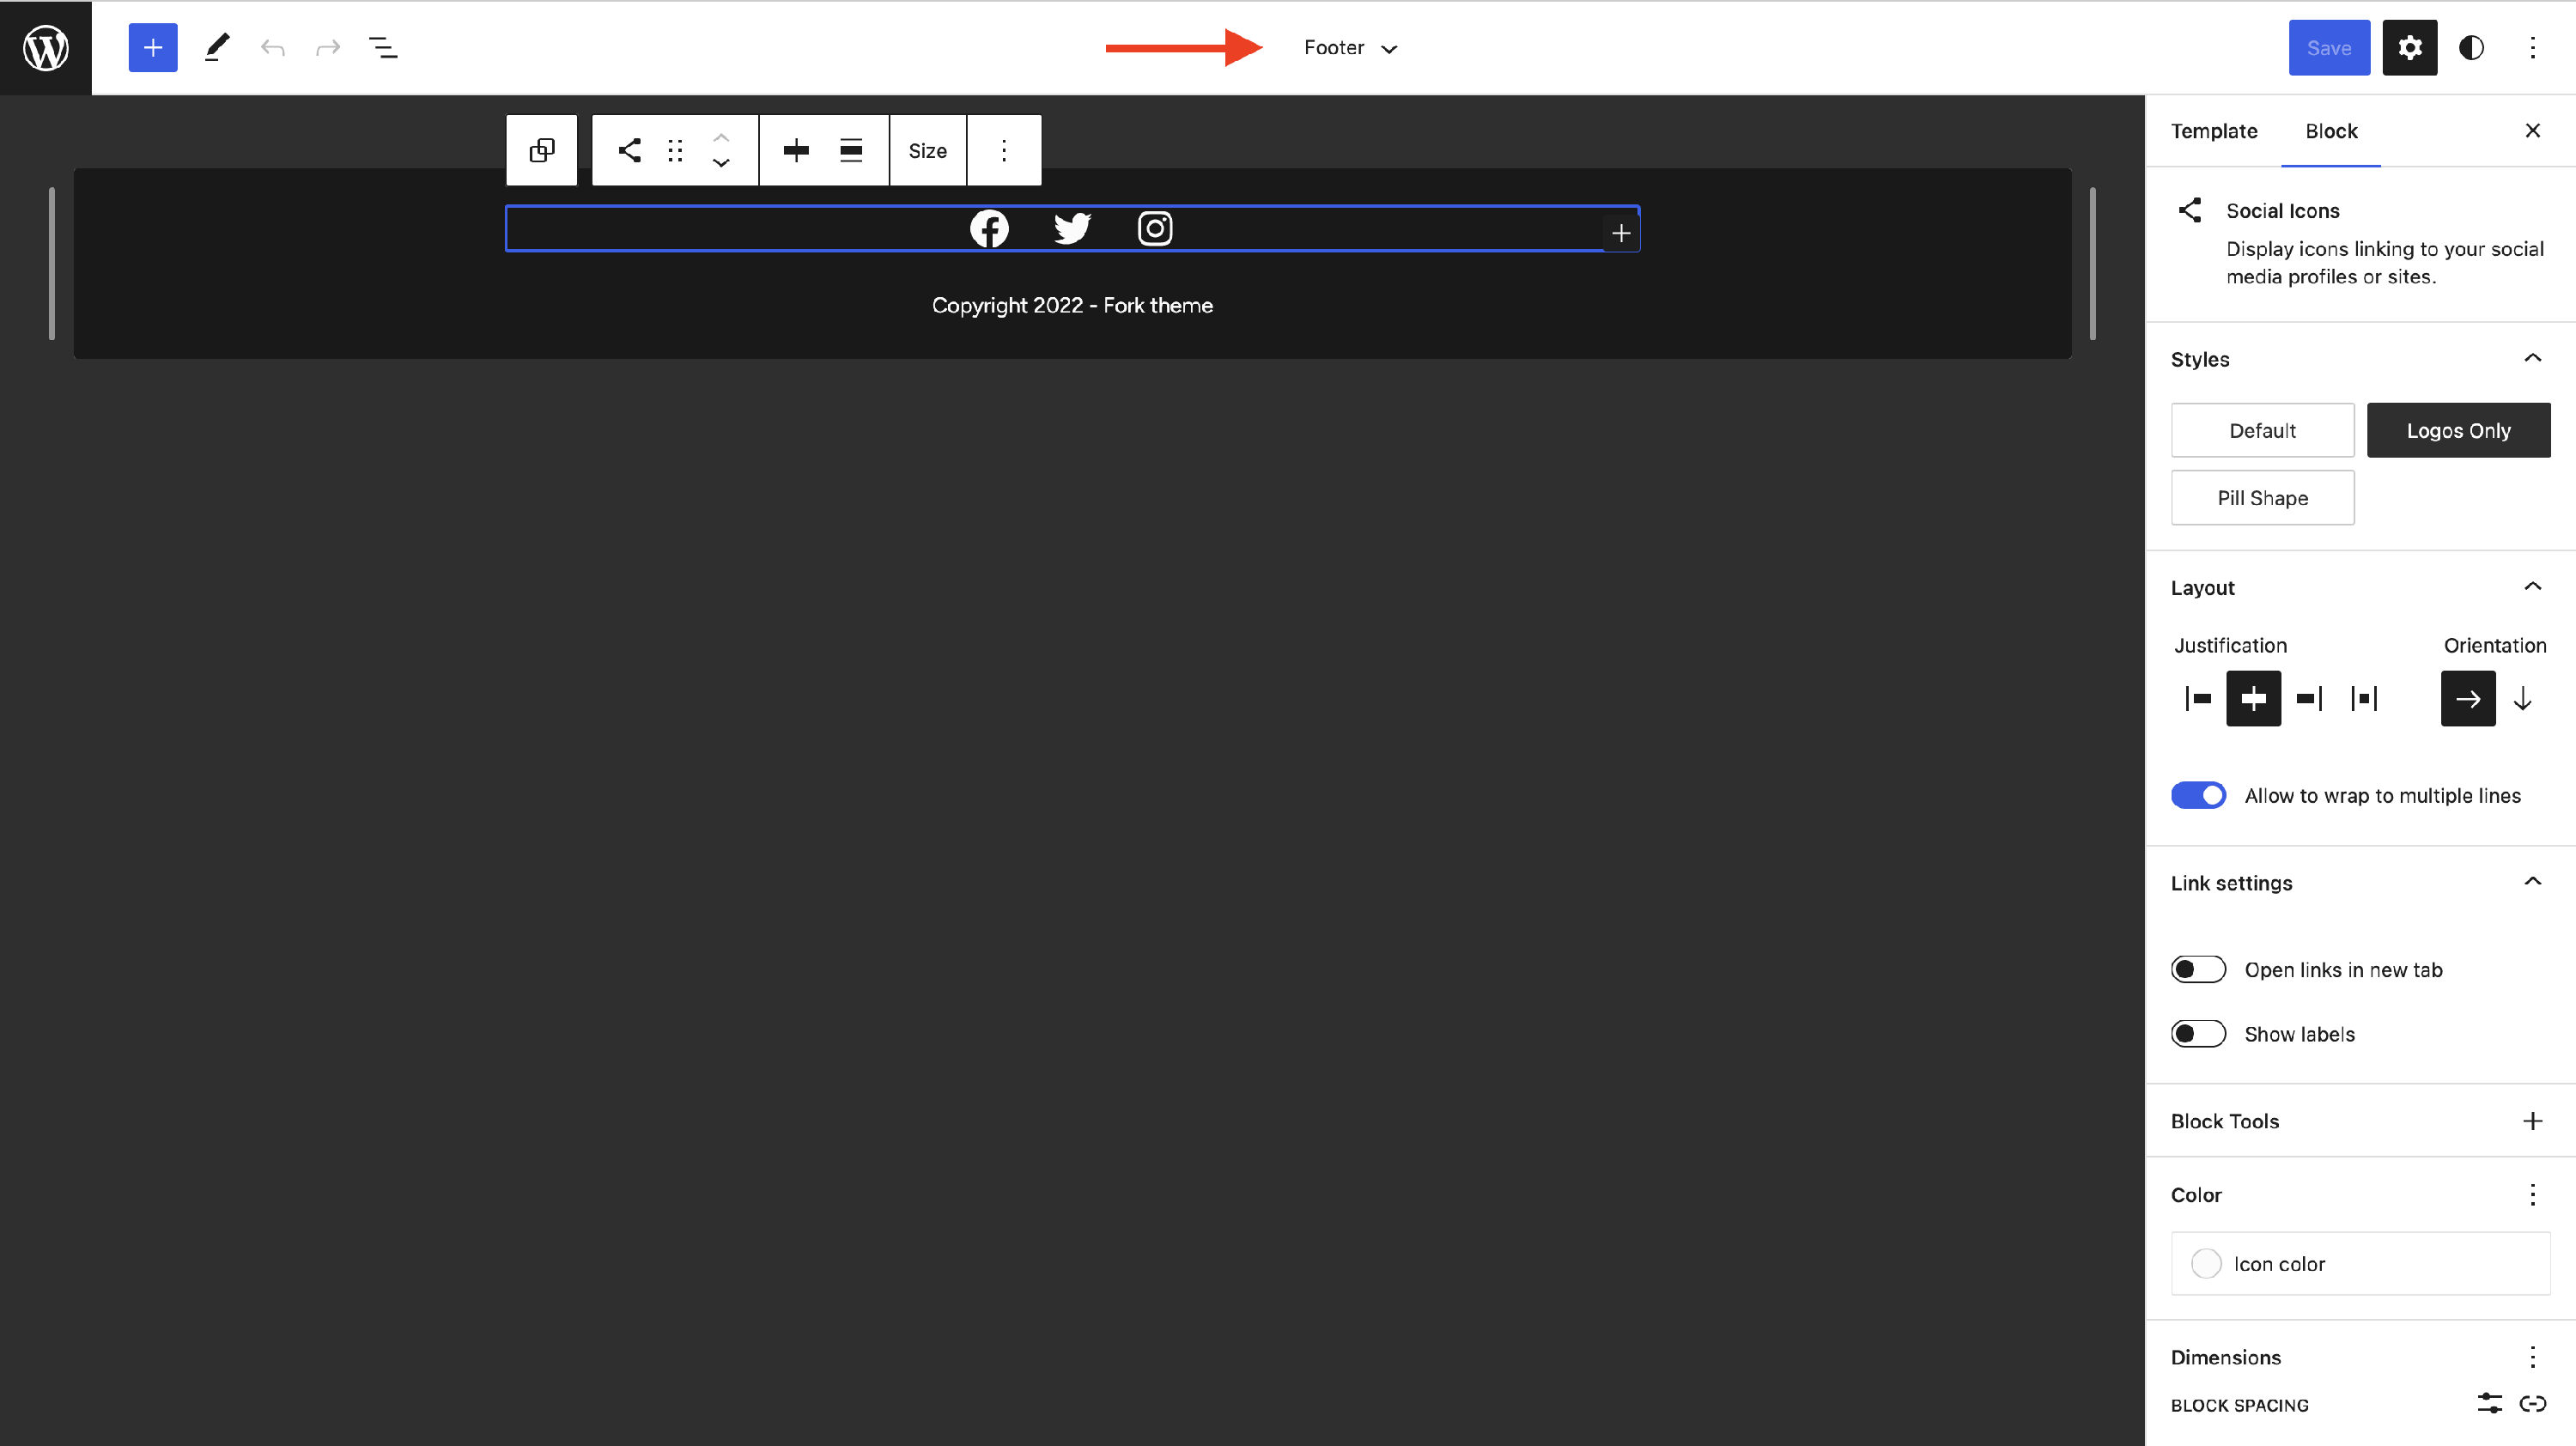2576x1446 pixels.
Task: Open the Size menu in block toolbar
Action: pyautogui.click(x=927, y=150)
